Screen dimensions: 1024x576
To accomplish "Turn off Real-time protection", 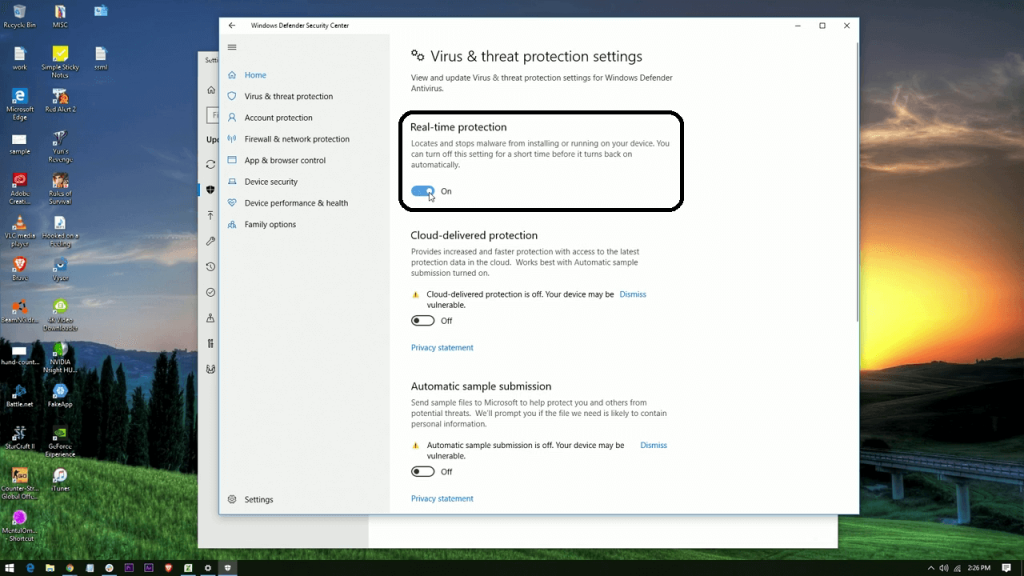I will (x=422, y=191).
